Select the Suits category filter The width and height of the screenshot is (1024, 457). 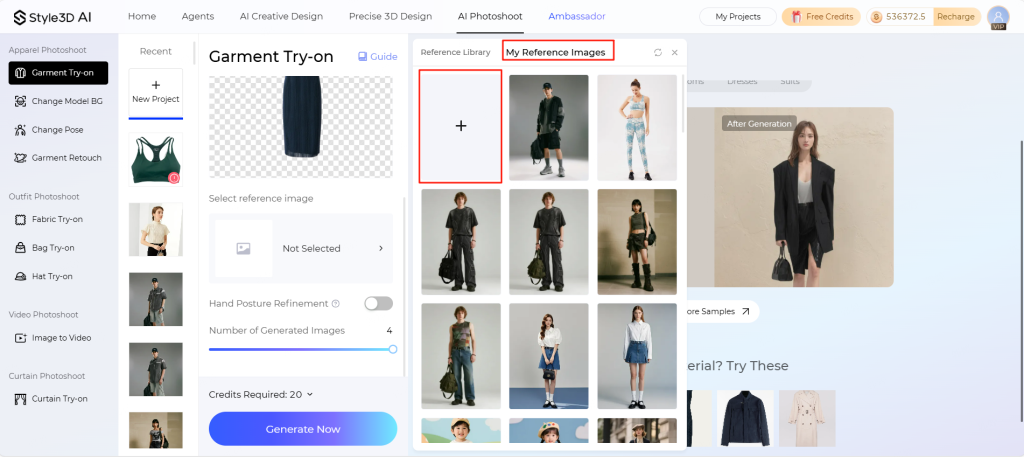(x=790, y=82)
